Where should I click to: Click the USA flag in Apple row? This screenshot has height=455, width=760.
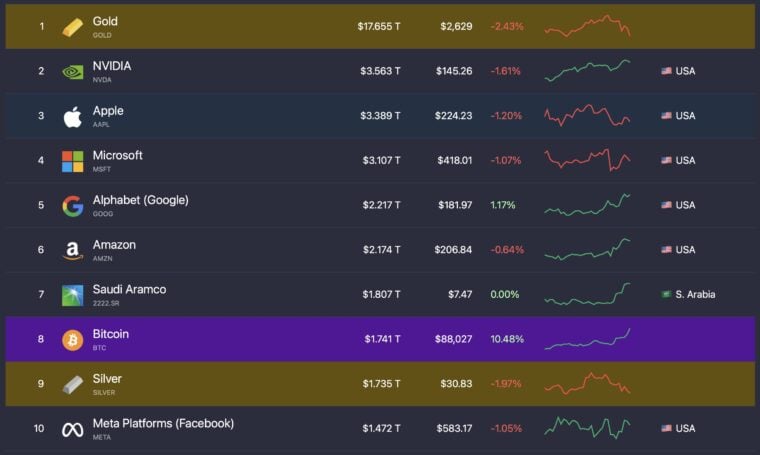pyautogui.click(x=666, y=115)
